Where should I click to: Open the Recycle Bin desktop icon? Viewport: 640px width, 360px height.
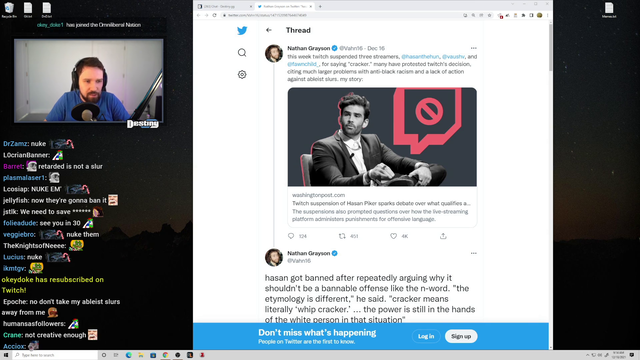9,10
